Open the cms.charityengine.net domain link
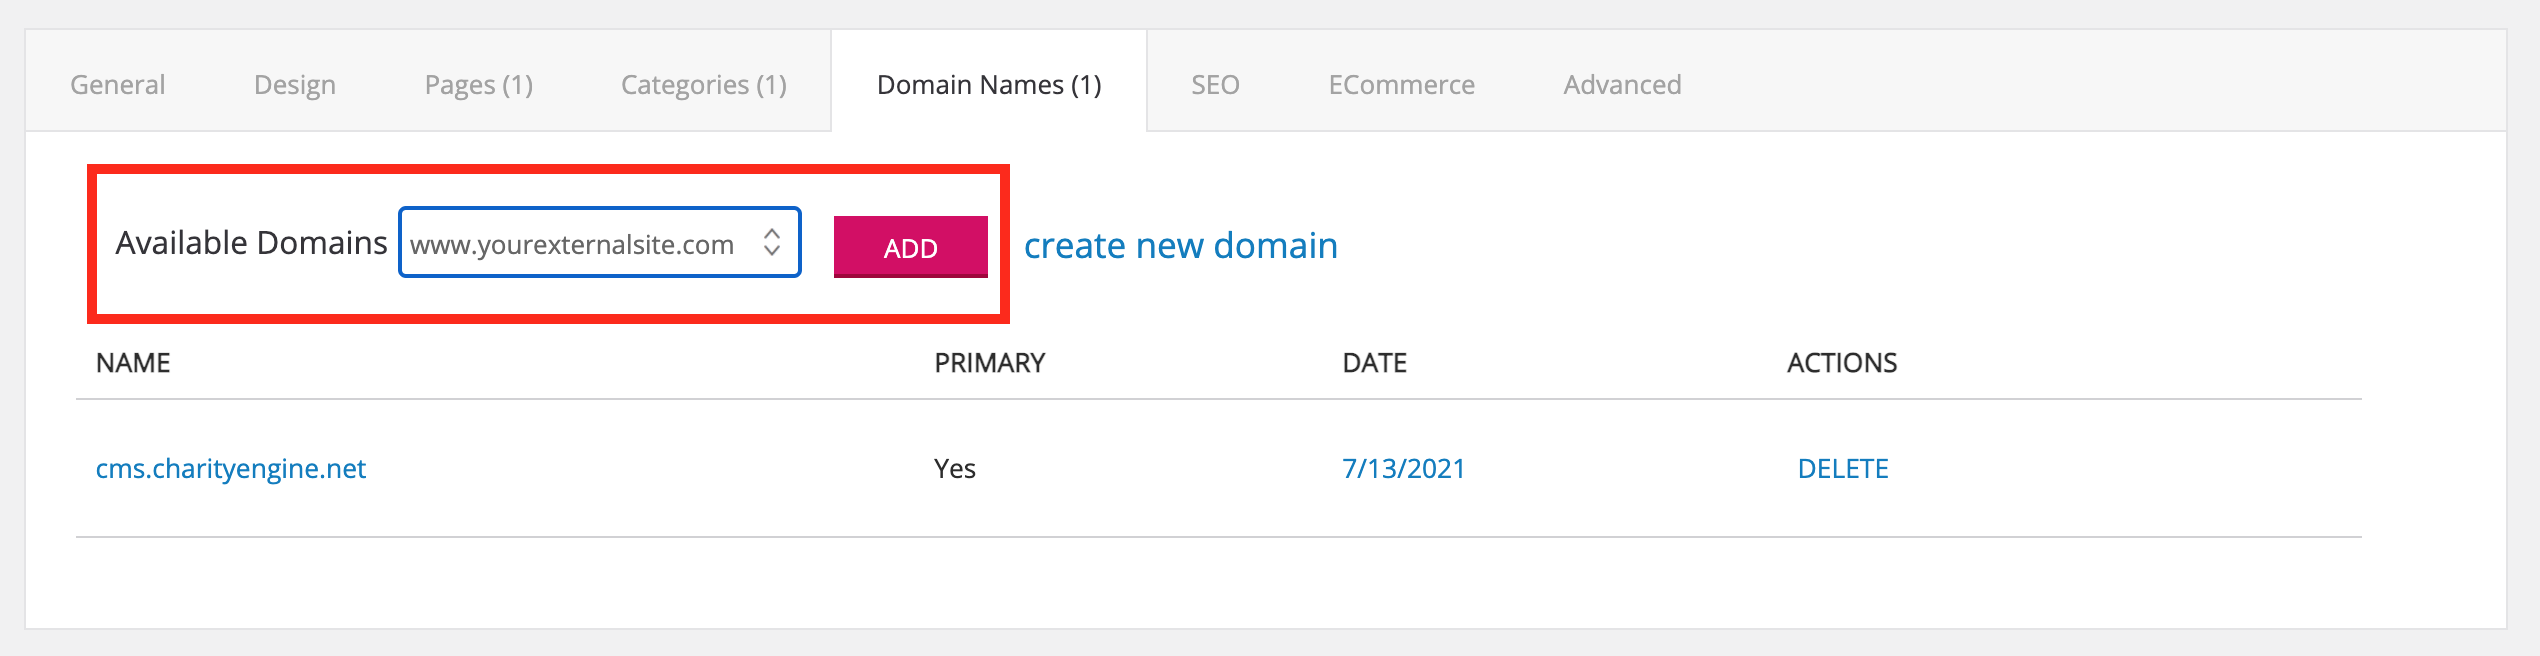Viewport: 2540px width, 656px height. tap(231, 468)
